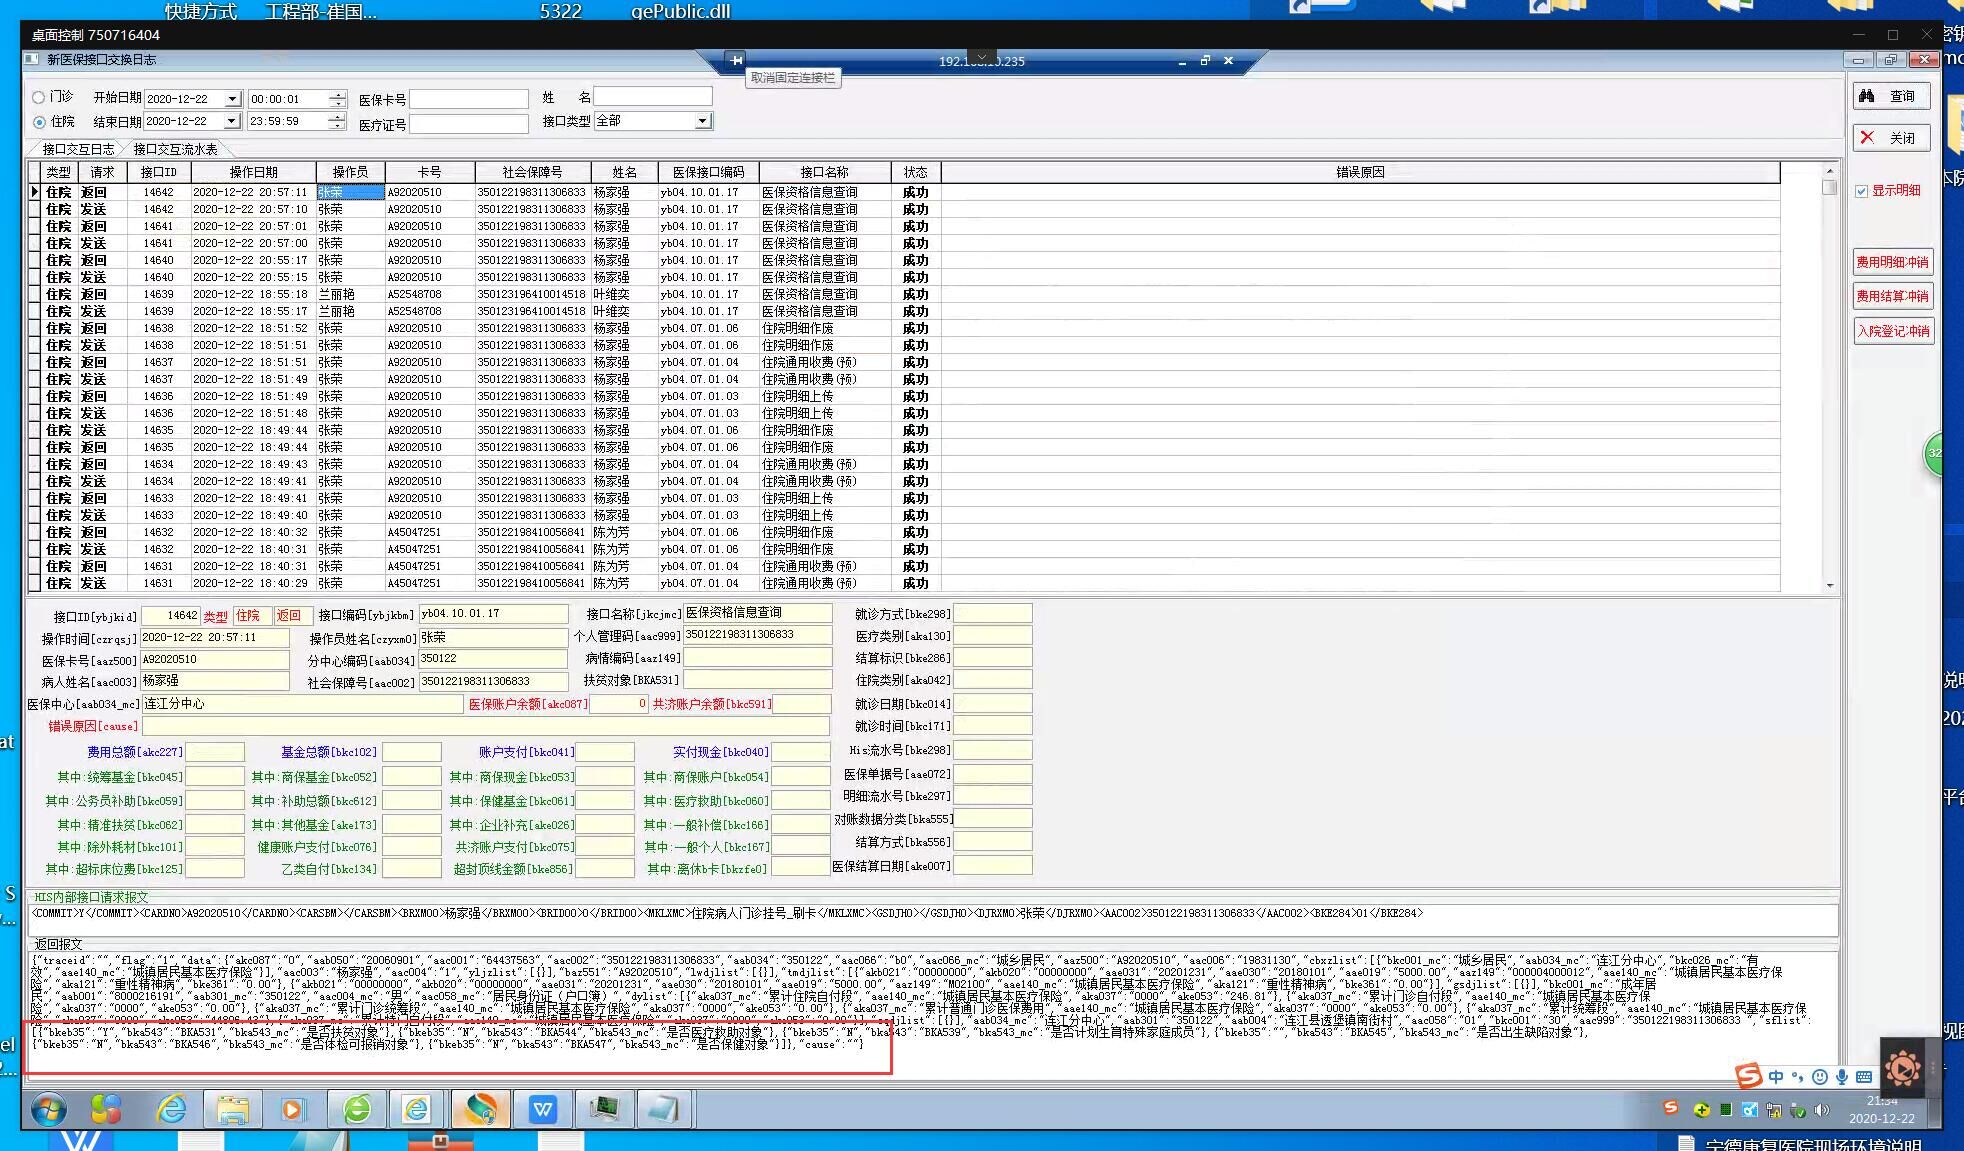This screenshot has width=1964, height=1151.
Task: Click the 费用明细冲销 button
Action: point(1892,262)
